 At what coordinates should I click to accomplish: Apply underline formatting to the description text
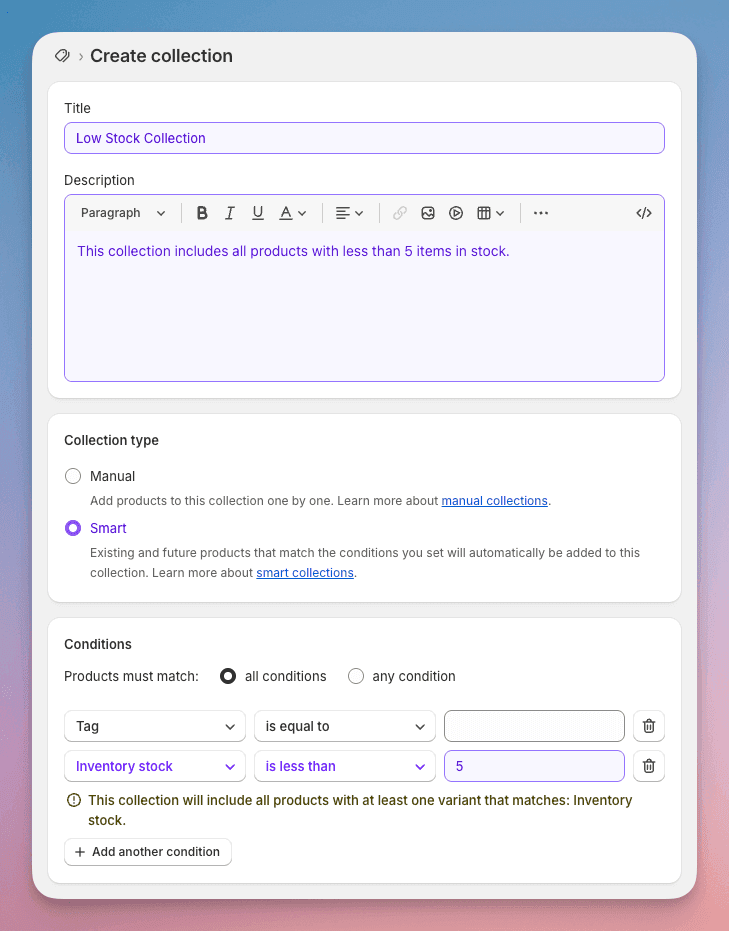click(x=257, y=212)
